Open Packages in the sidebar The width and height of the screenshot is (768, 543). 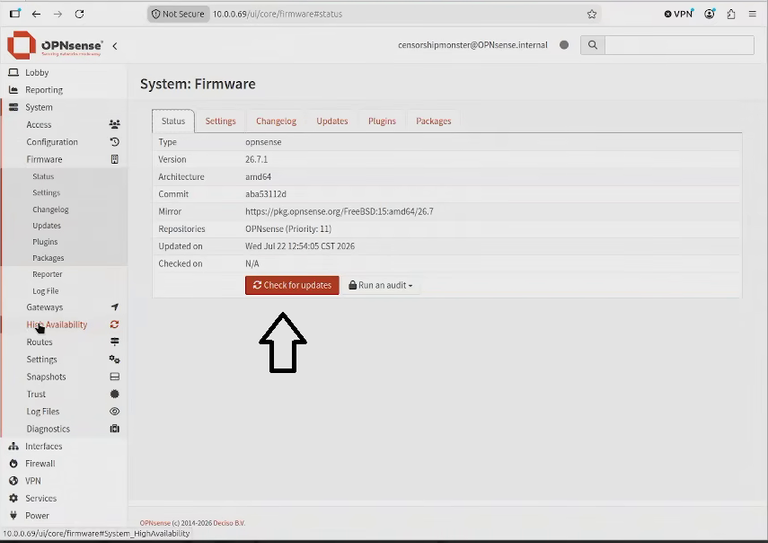pos(48,258)
